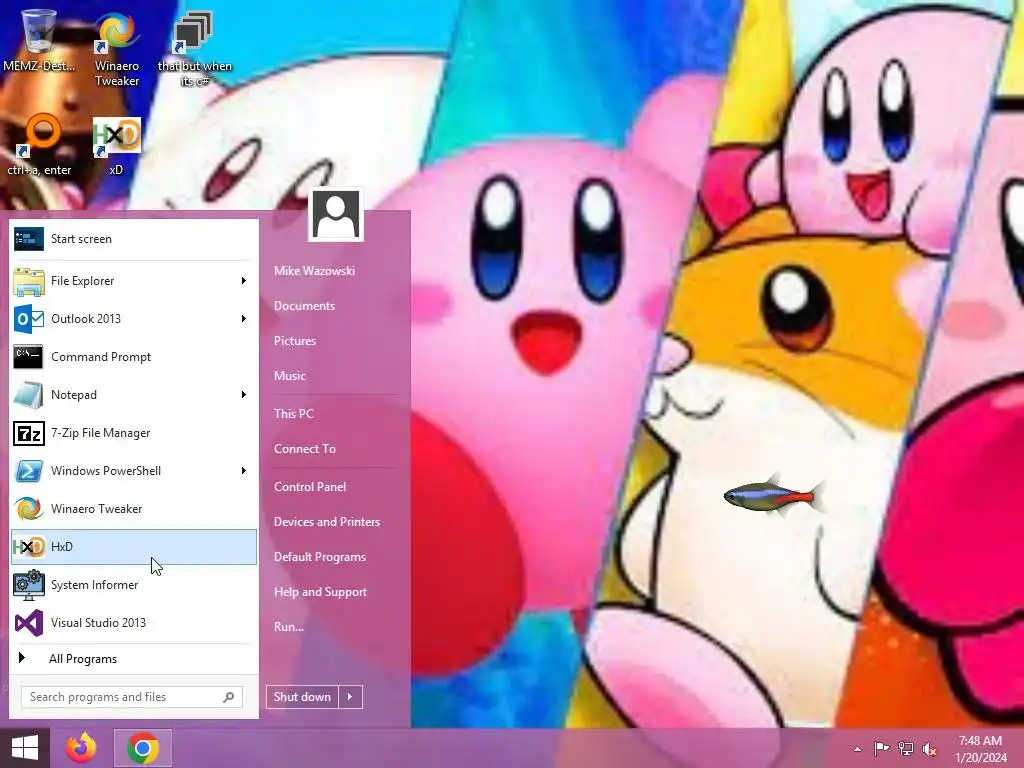Click the Outlook 2013 icon

(x=29, y=319)
